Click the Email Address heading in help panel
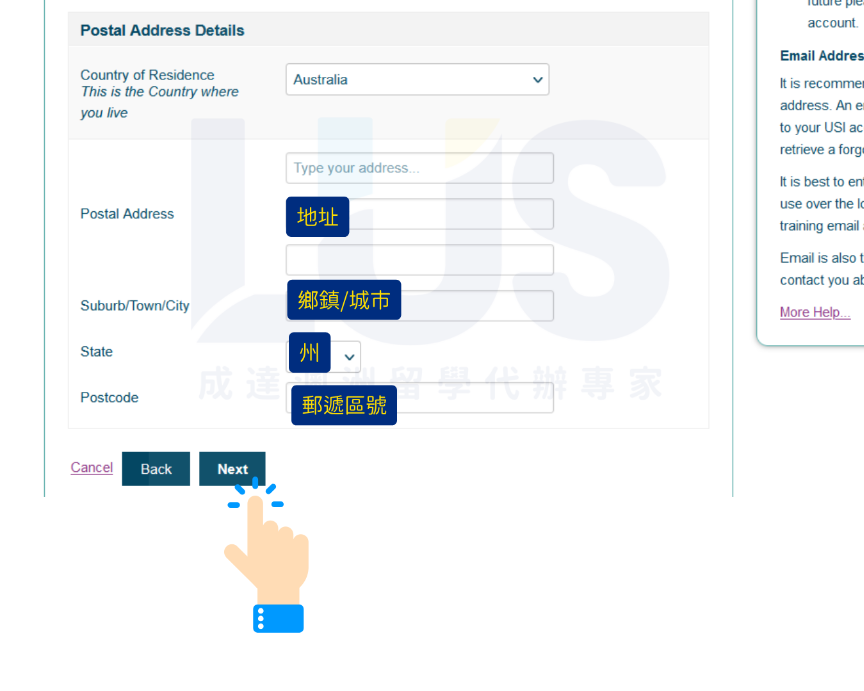The width and height of the screenshot is (864, 691). tap(821, 56)
